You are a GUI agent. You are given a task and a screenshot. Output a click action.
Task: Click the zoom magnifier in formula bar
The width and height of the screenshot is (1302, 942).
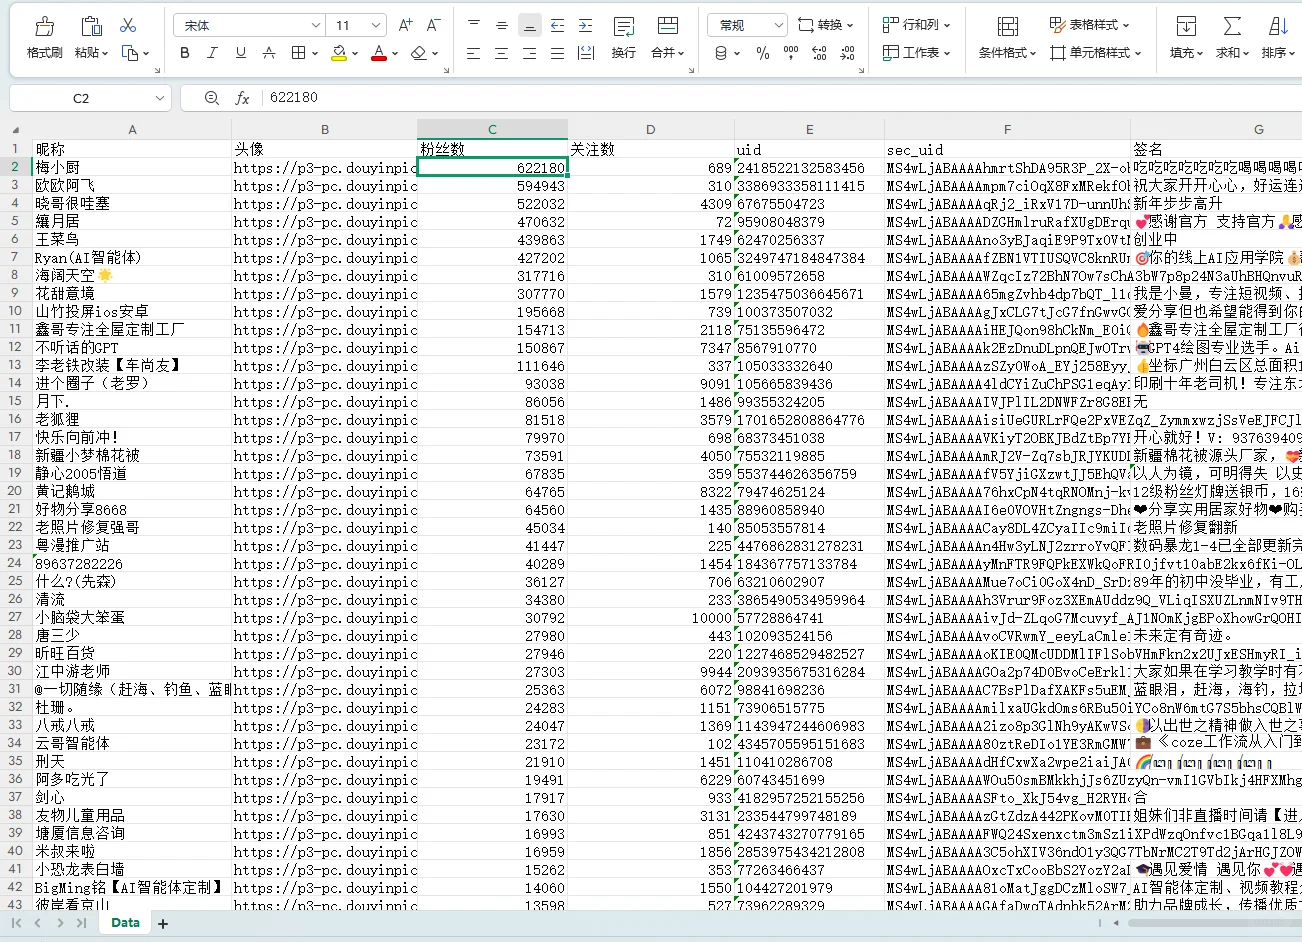[211, 98]
